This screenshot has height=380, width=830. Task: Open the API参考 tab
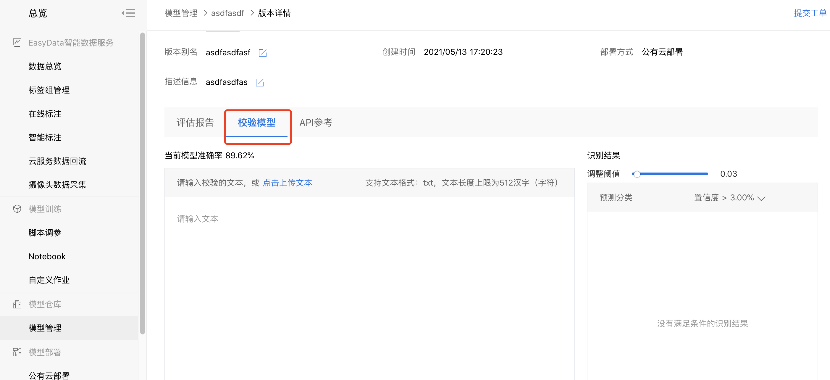tap(316, 123)
